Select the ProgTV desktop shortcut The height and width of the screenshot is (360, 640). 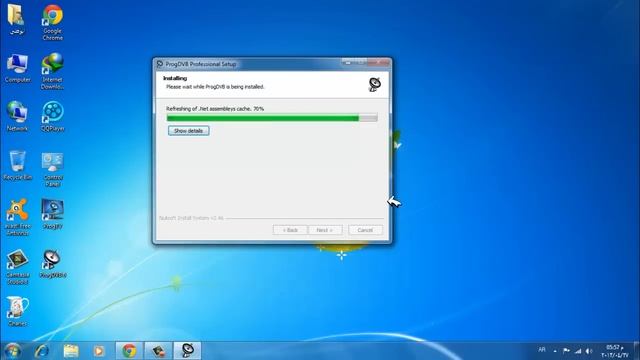coord(52,214)
